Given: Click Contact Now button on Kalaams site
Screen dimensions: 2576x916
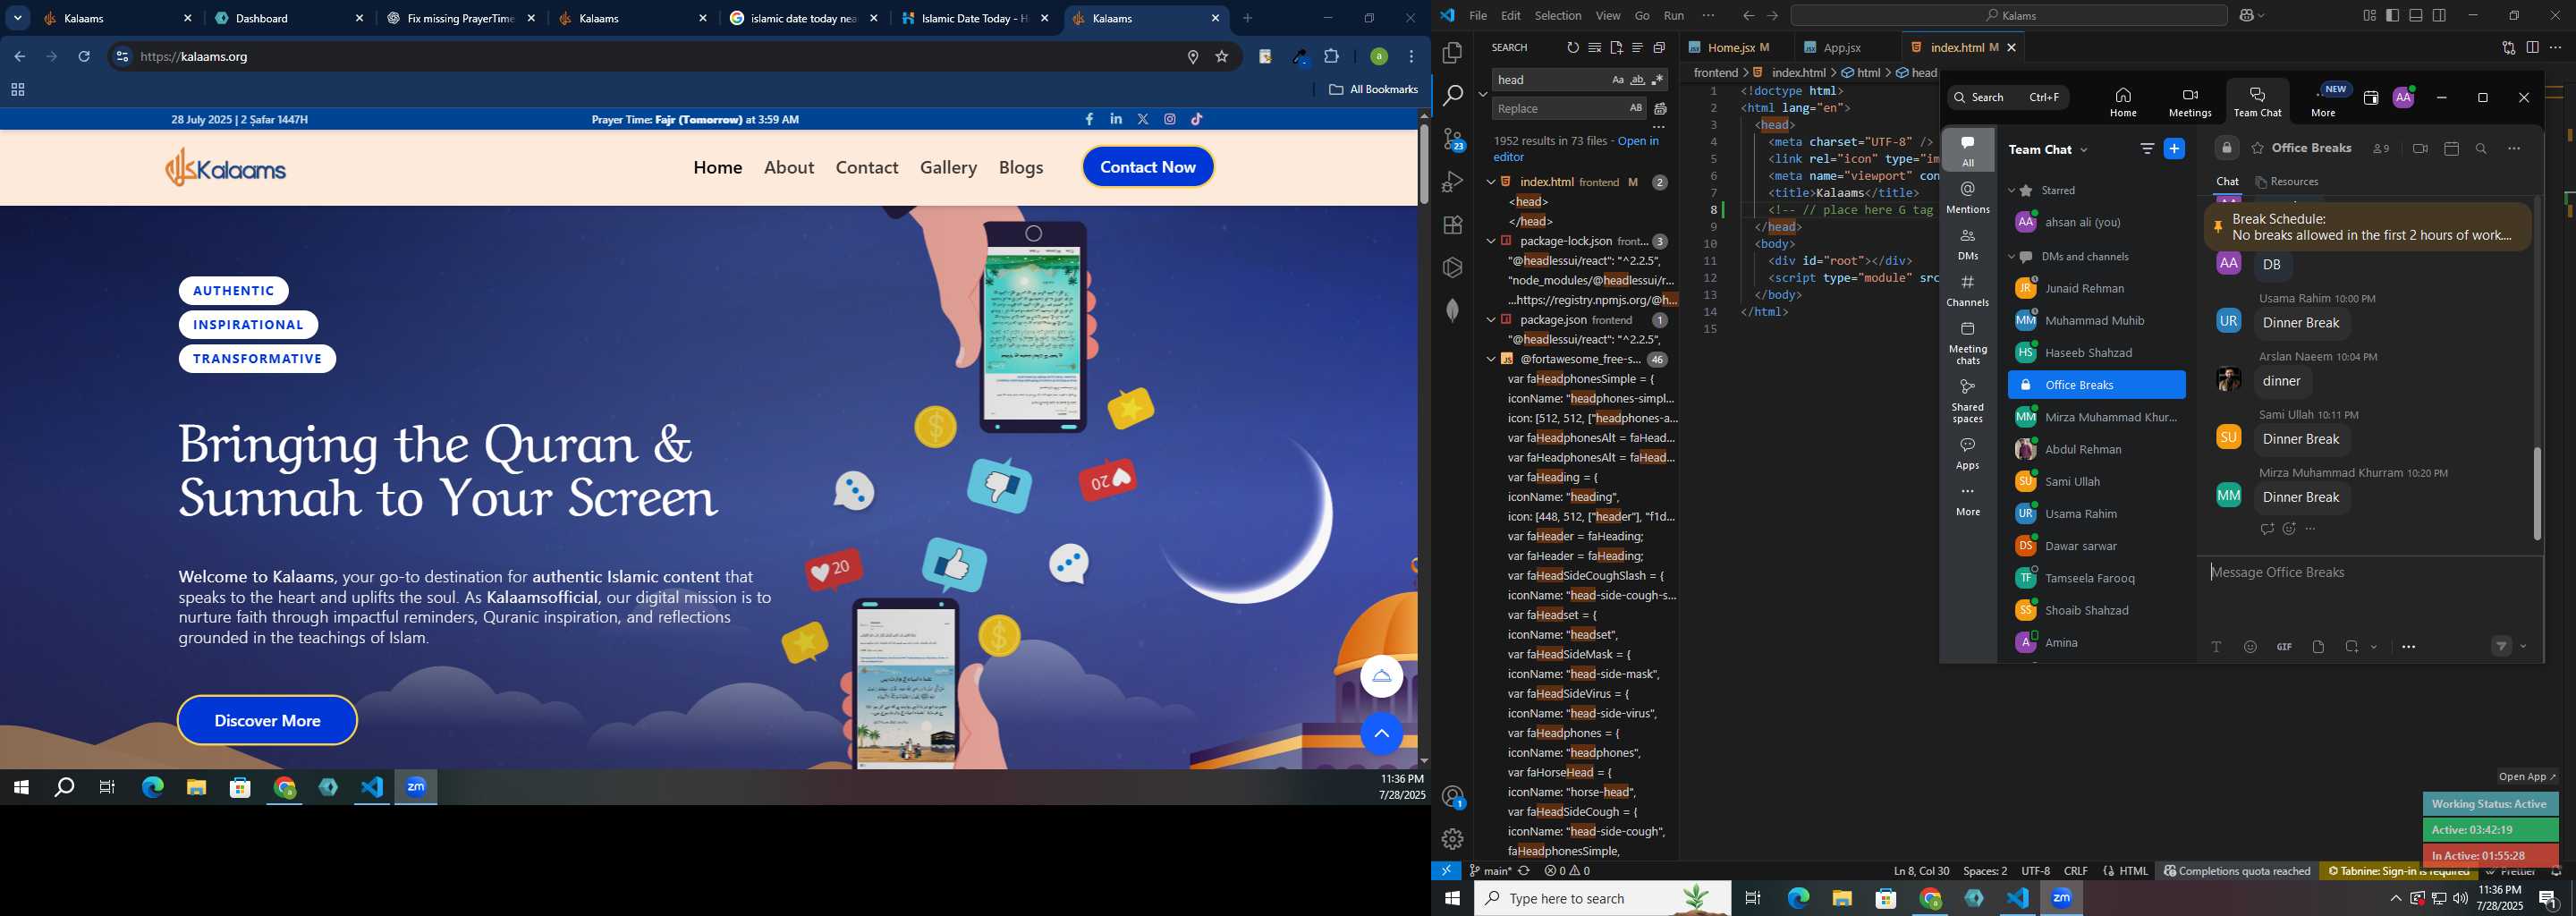Looking at the screenshot, I should (x=1148, y=167).
